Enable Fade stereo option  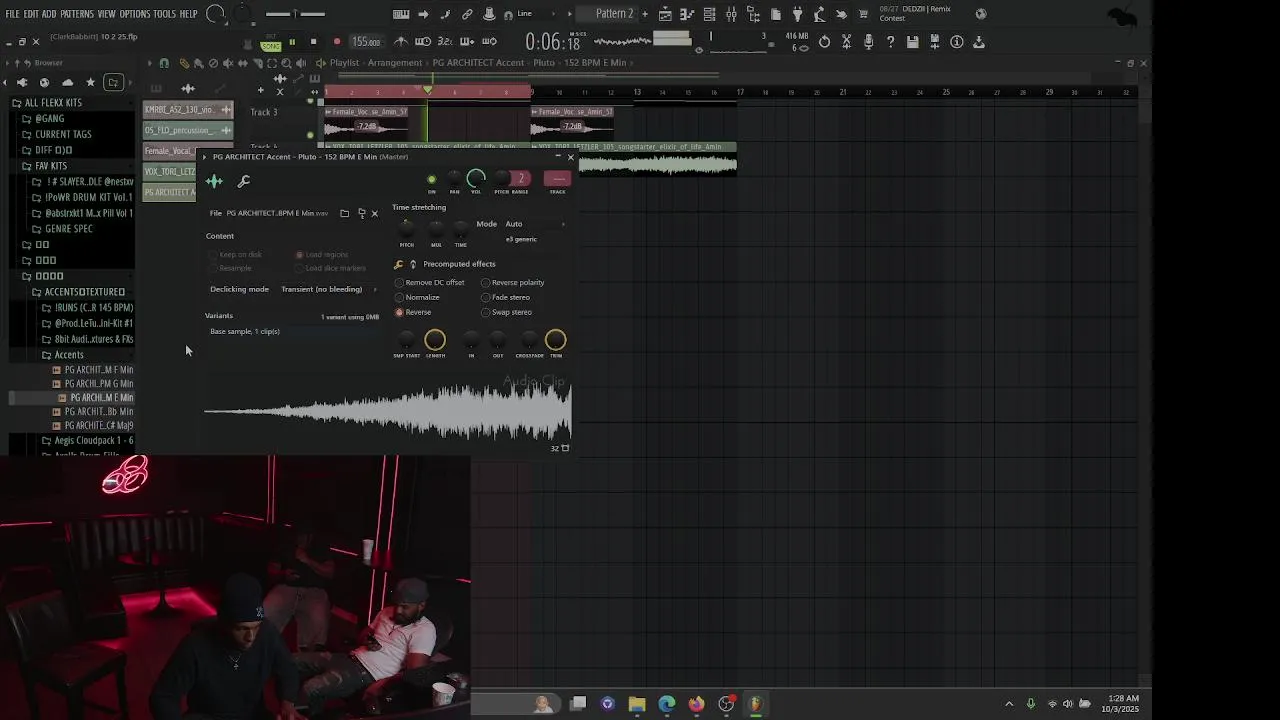coord(506,297)
